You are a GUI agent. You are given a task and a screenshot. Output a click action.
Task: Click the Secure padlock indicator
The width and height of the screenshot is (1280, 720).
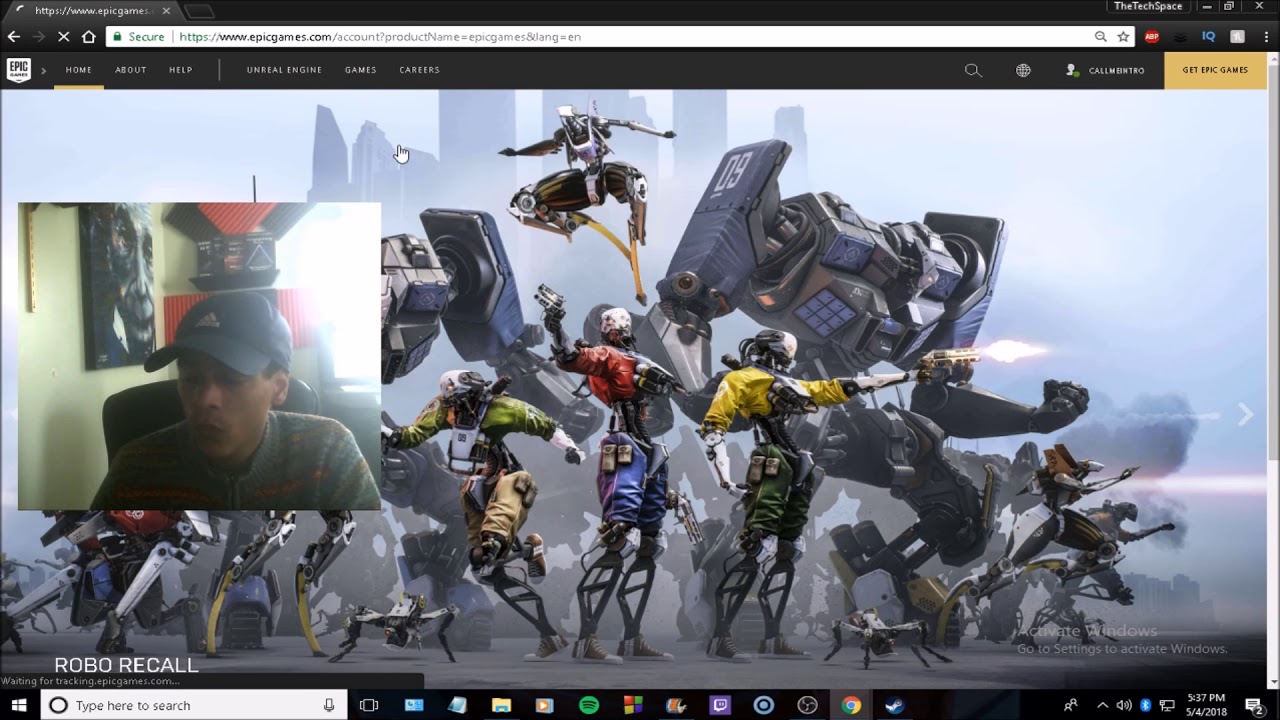[x=138, y=36]
